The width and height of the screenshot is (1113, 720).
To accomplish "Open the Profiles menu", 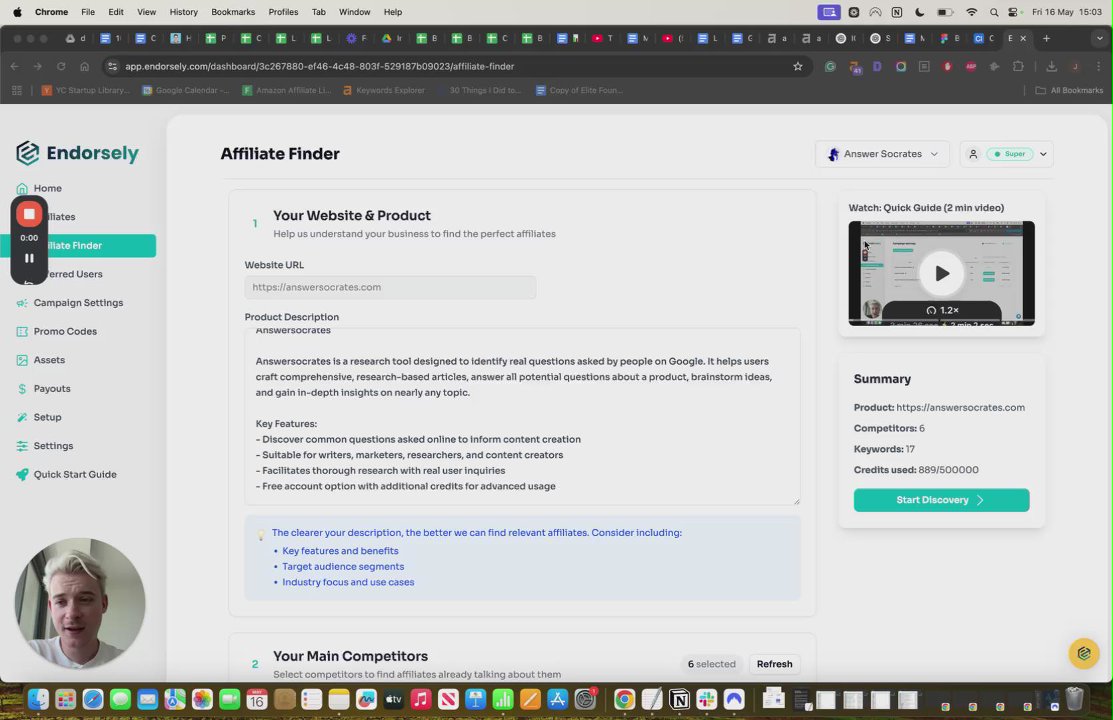I will tap(283, 12).
